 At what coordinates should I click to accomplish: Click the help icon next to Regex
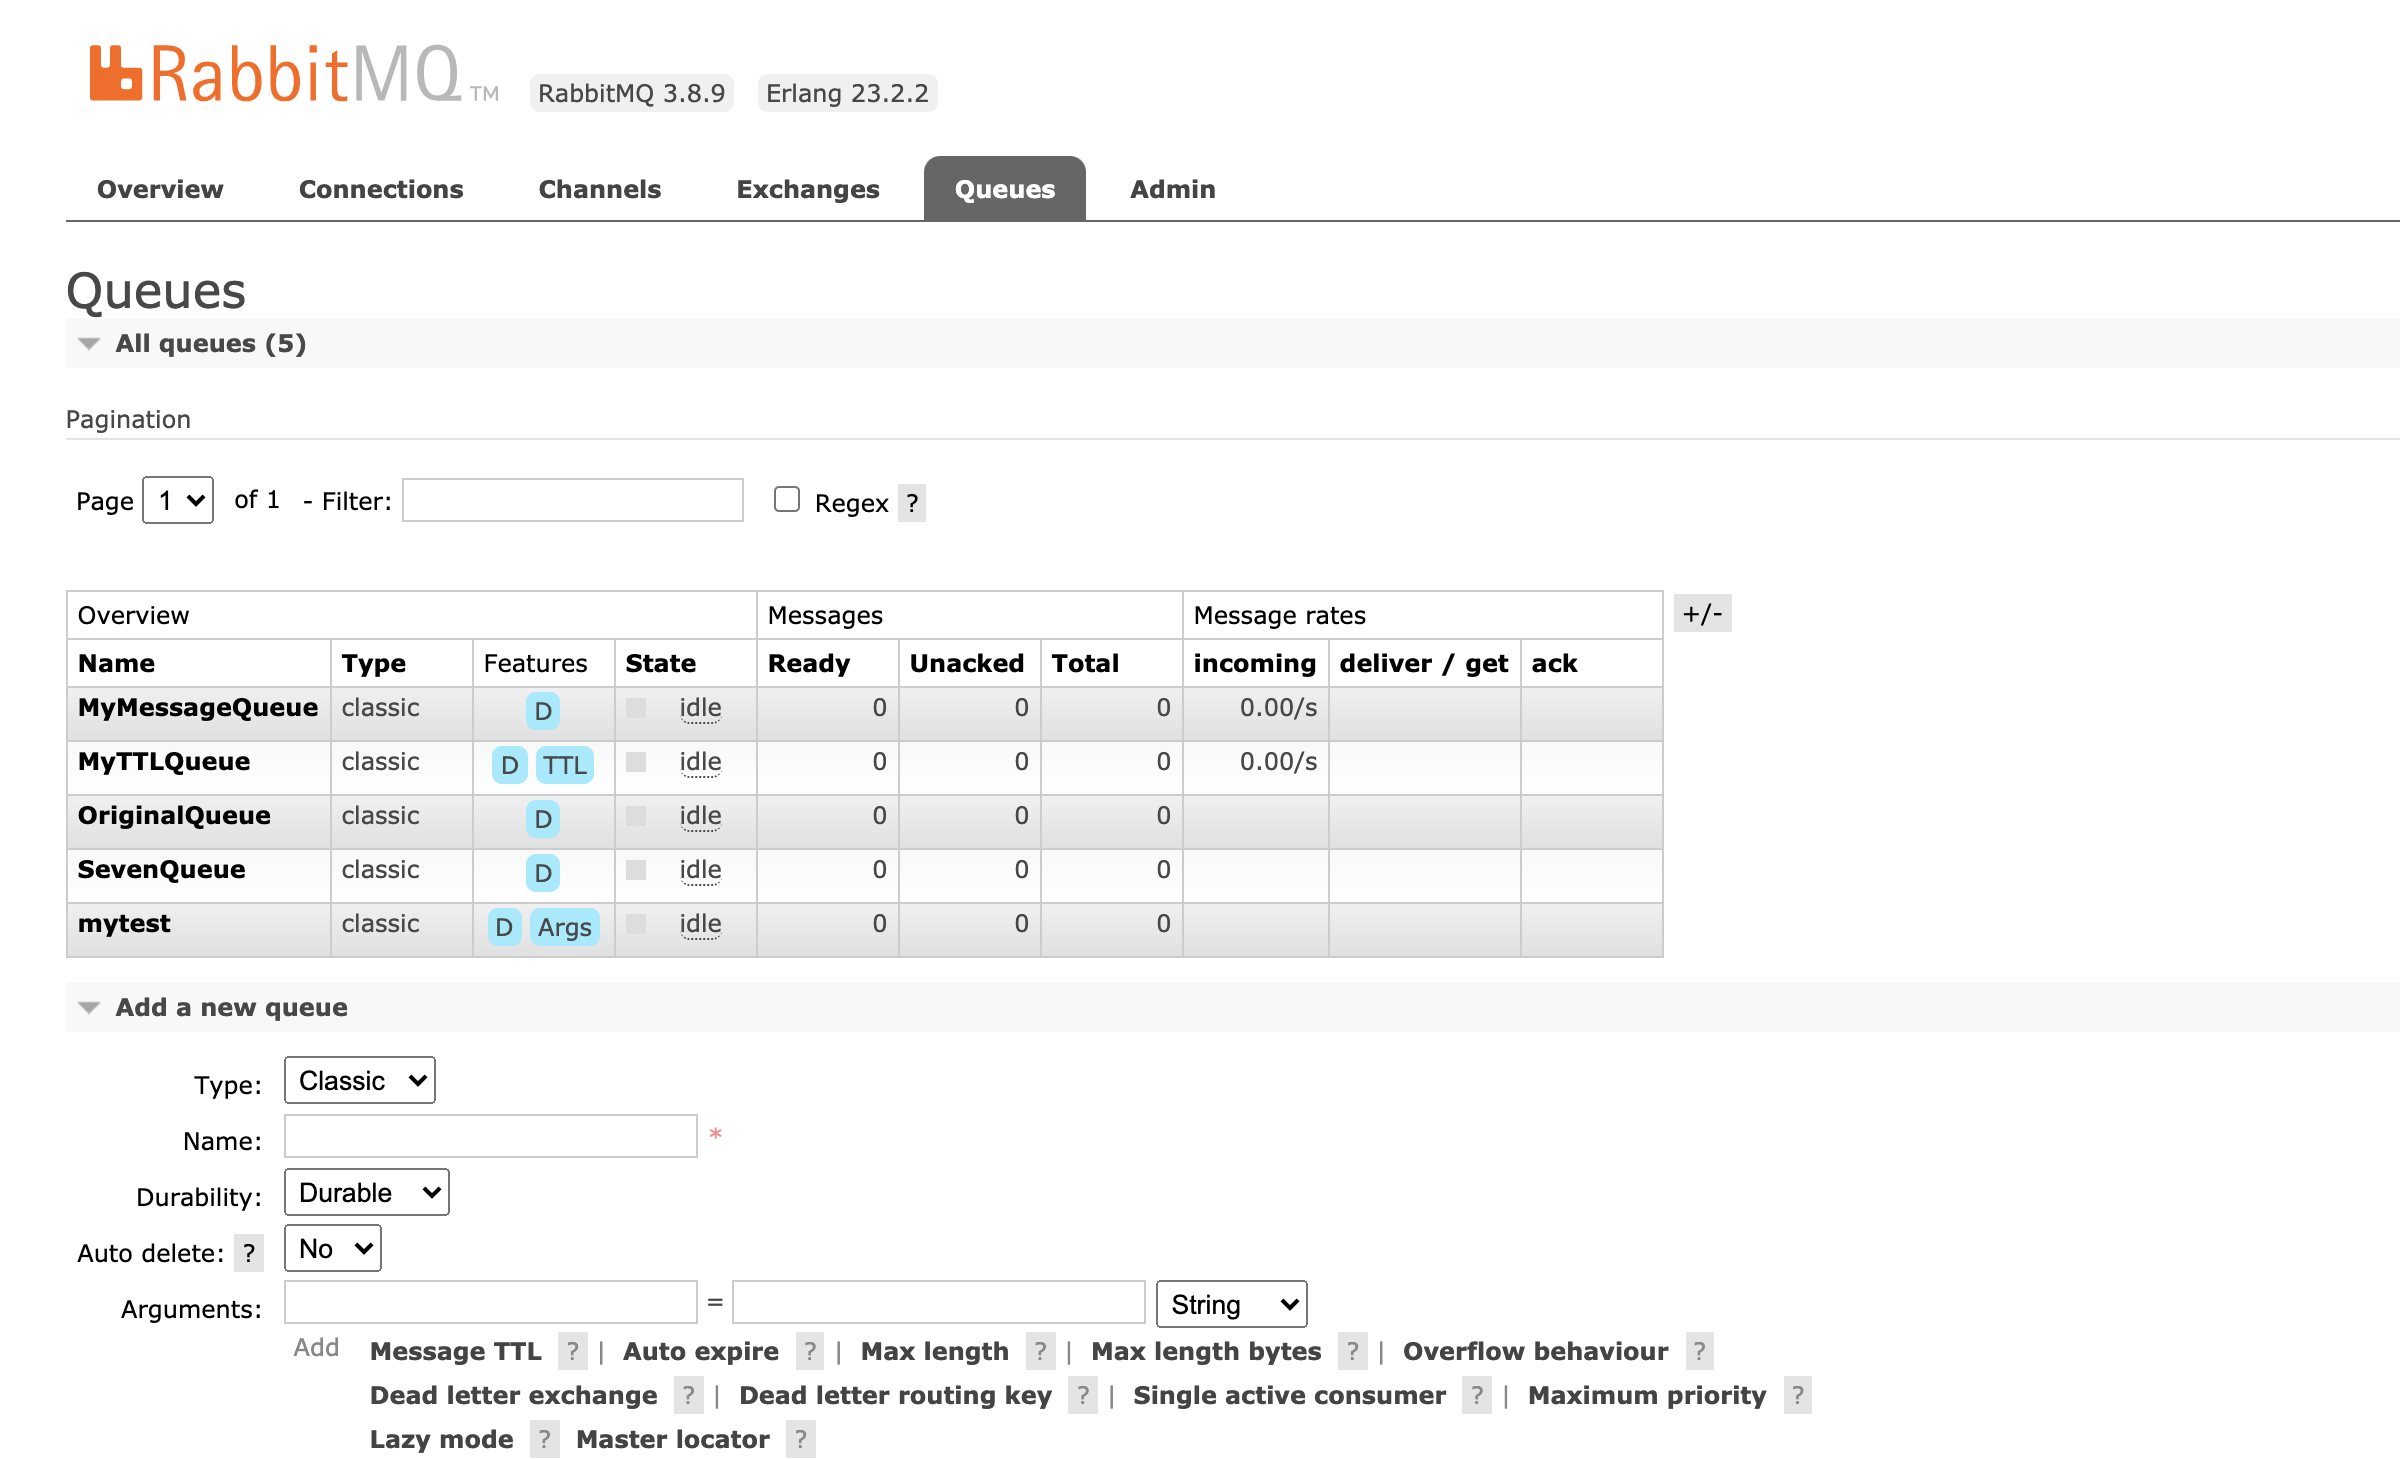click(x=911, y=503)
